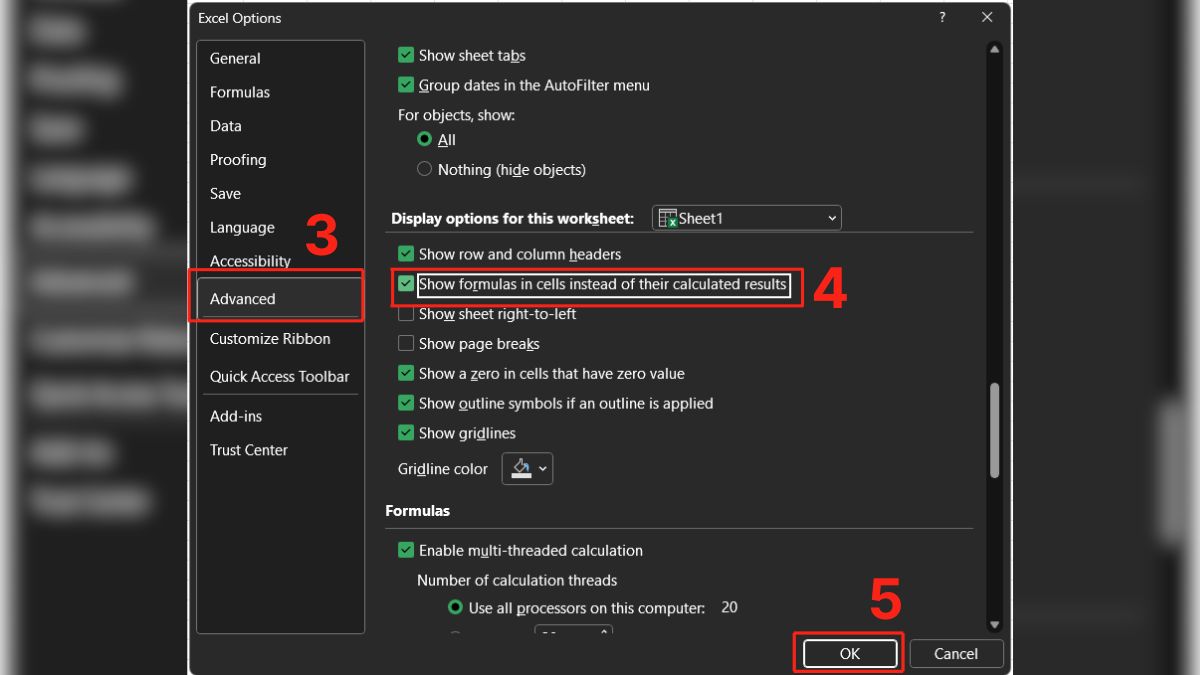This screenshot has width=1200, height=675.
Task: Disable "Show a zero in cells that have zero value"
Action: tap(406, 373)
